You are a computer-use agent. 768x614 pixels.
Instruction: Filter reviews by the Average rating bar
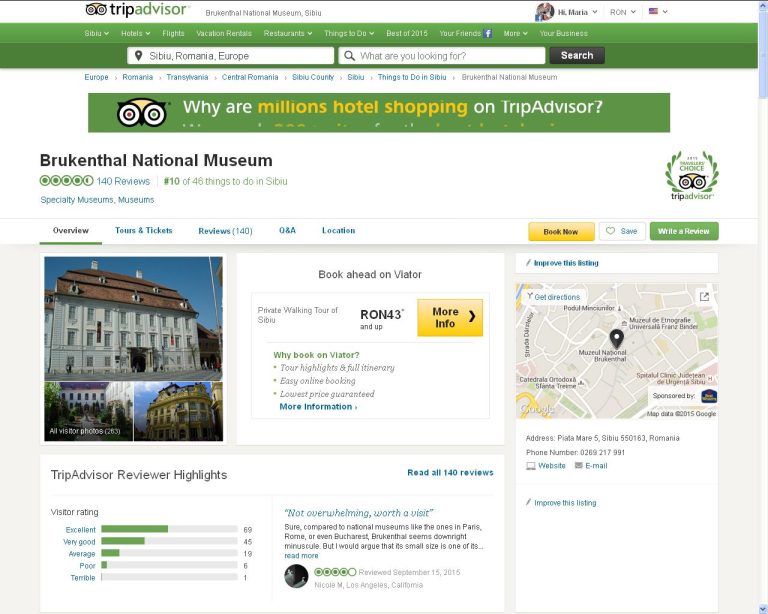169,553
